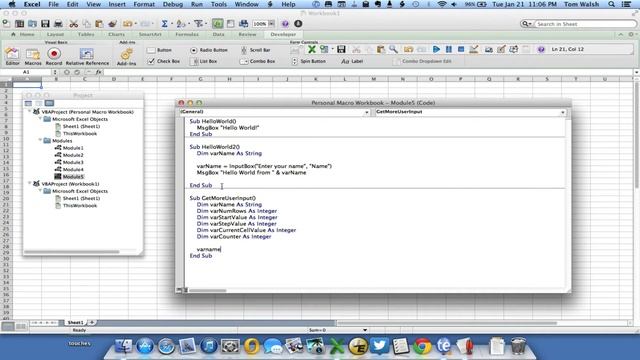Click the Search in Sheet field
Image resolution: width=640 pixels, height=360 pixels.
[x=584, y=24]
